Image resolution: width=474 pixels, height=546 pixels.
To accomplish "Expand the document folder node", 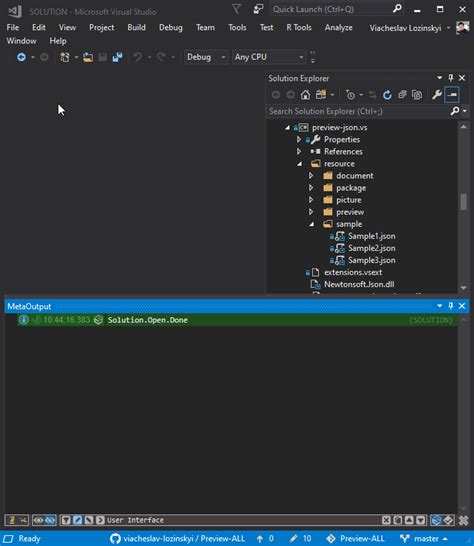I will point(311,176).
